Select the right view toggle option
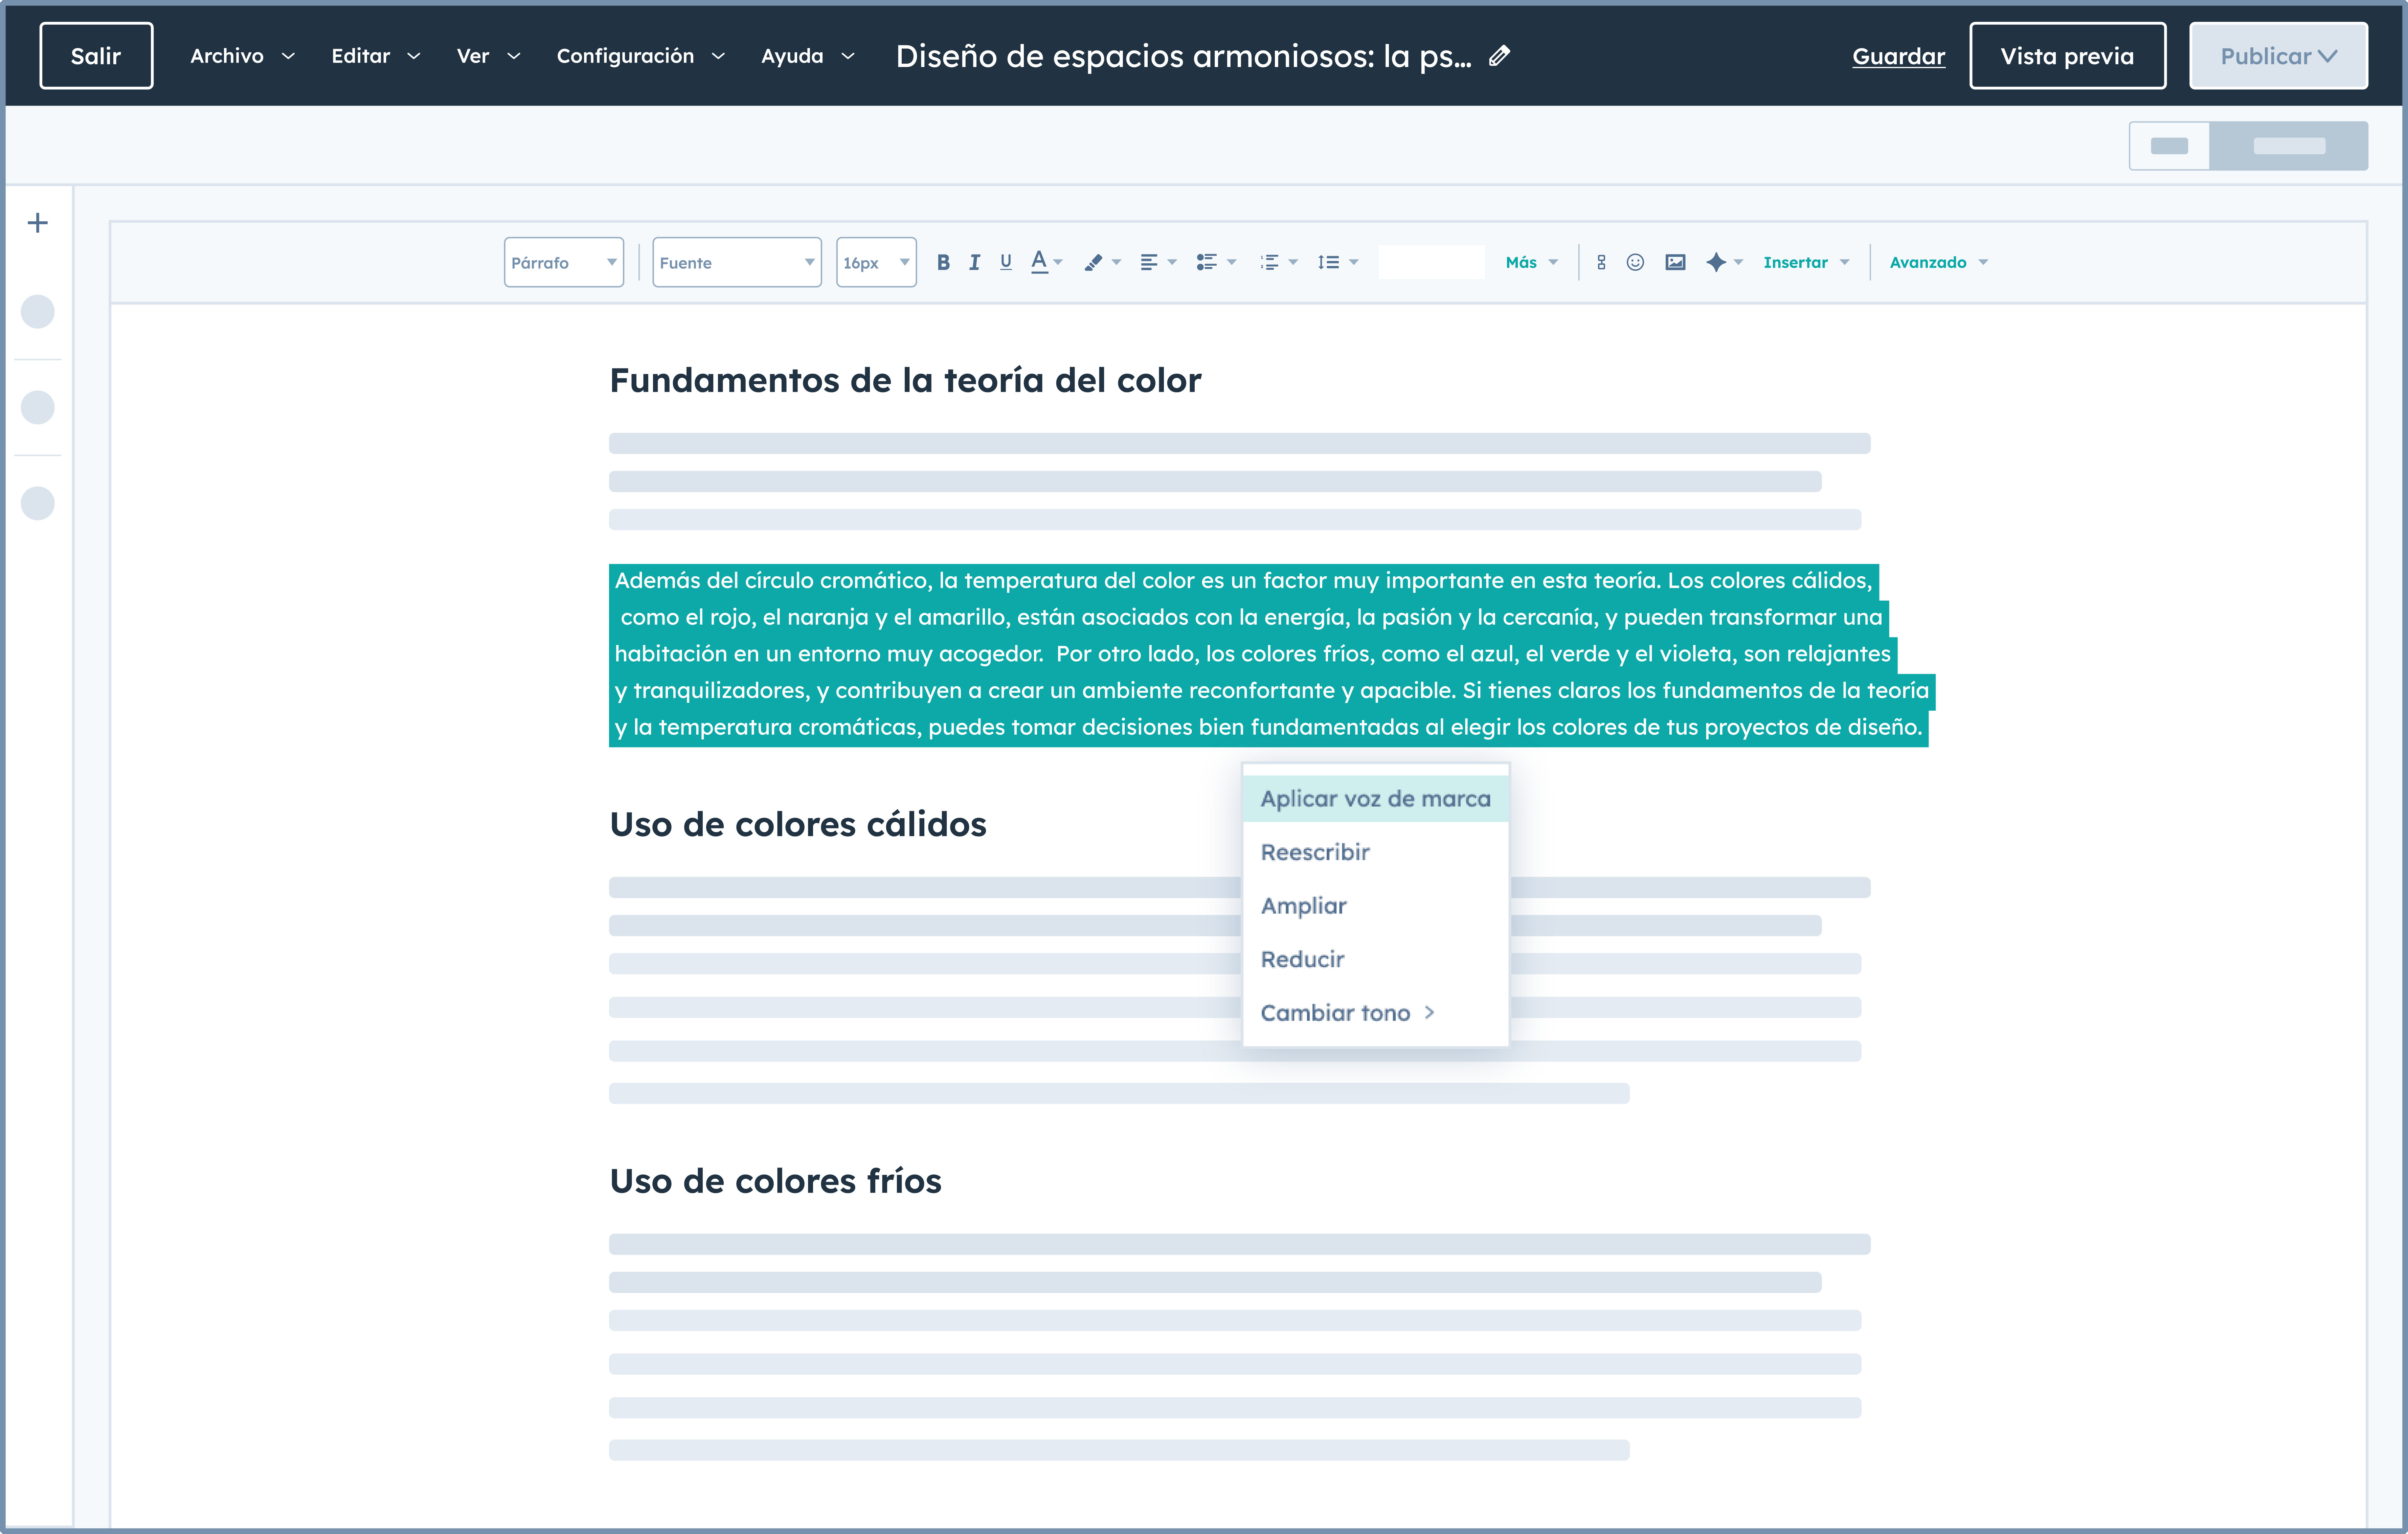Viewport: 2408px width, 1534px height. pyautogui.click(x=2289, y=146)
